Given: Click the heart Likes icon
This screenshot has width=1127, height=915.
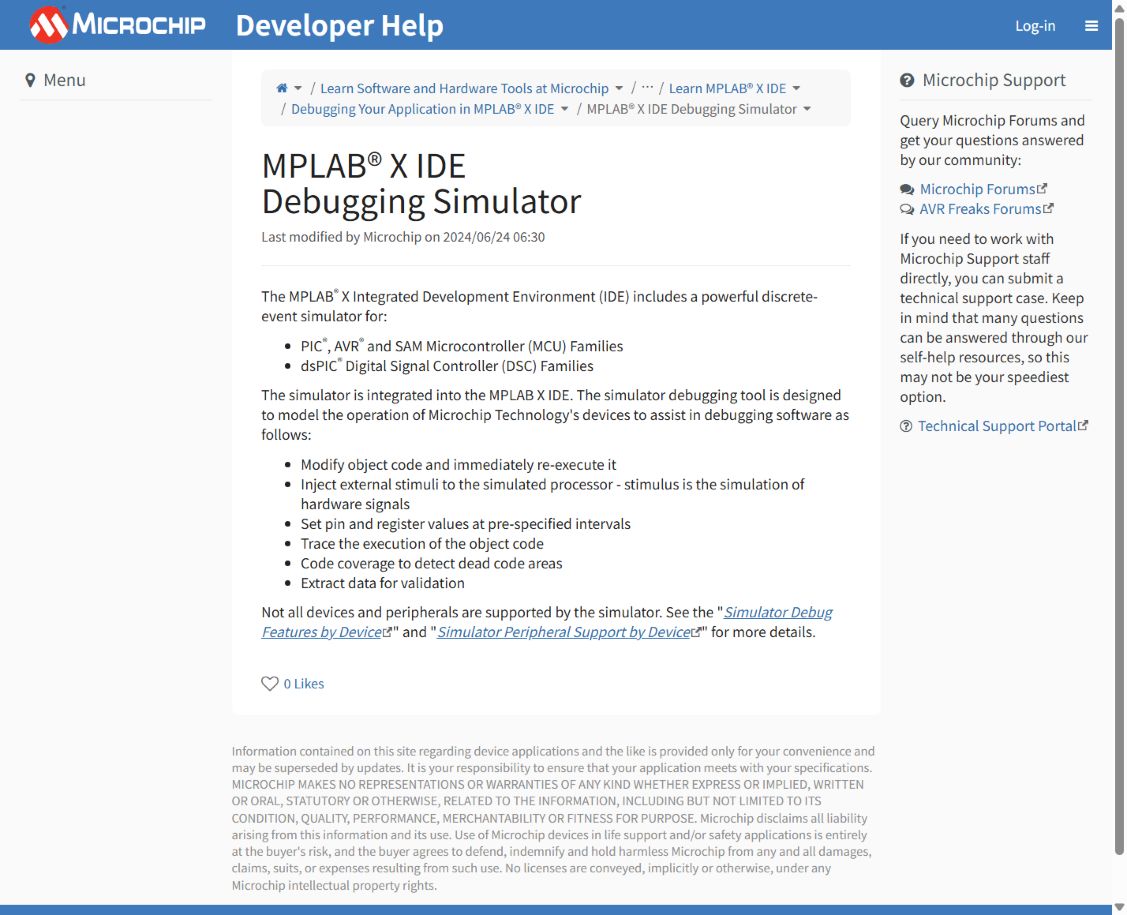Looking at the screenshot, I should pyautogui.click(x=270, y=684).
